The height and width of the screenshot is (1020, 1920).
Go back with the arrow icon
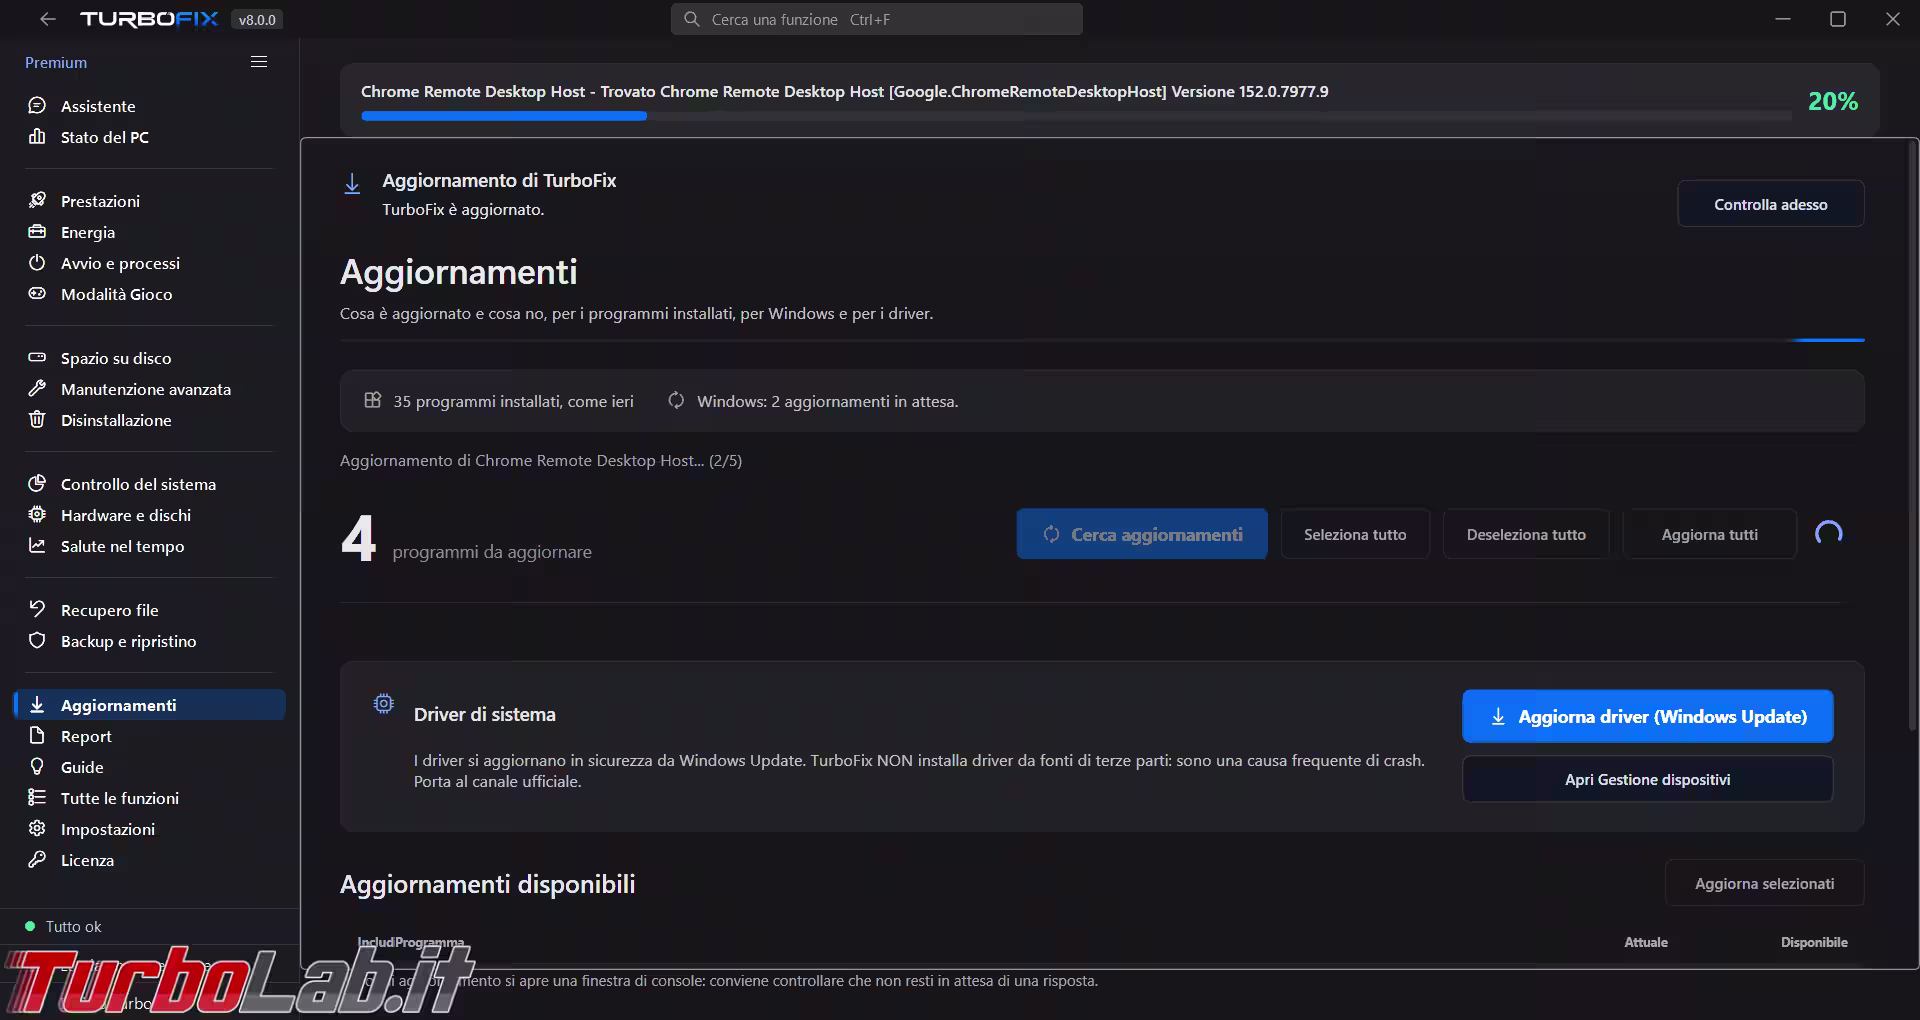point(47,19)
